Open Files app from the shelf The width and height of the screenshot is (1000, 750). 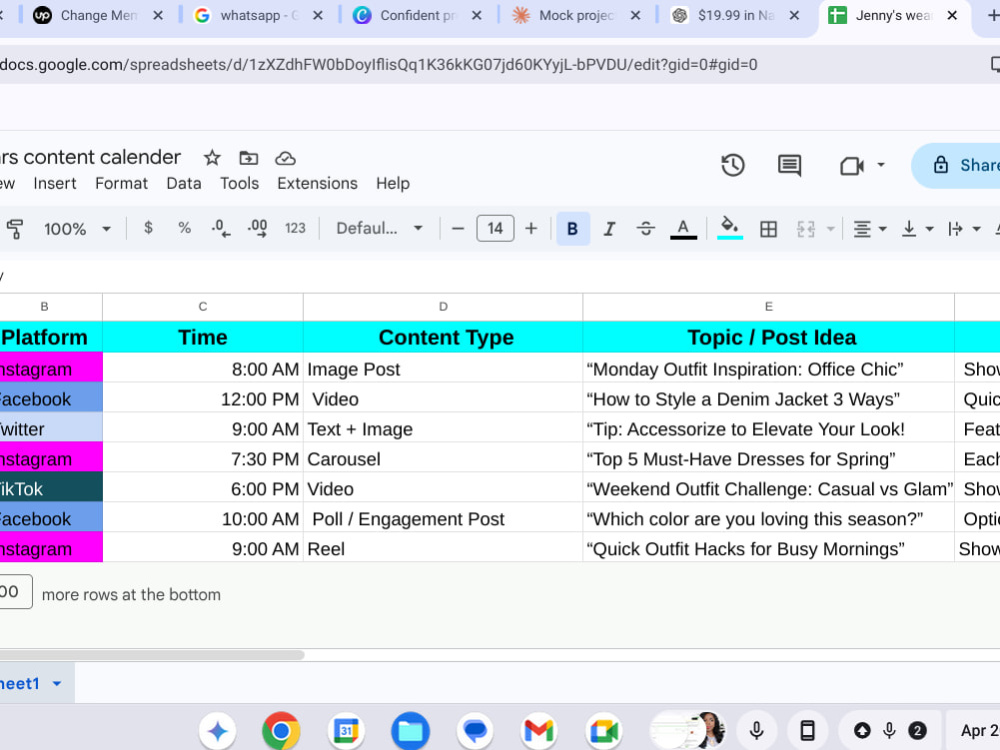coord(410,730)
